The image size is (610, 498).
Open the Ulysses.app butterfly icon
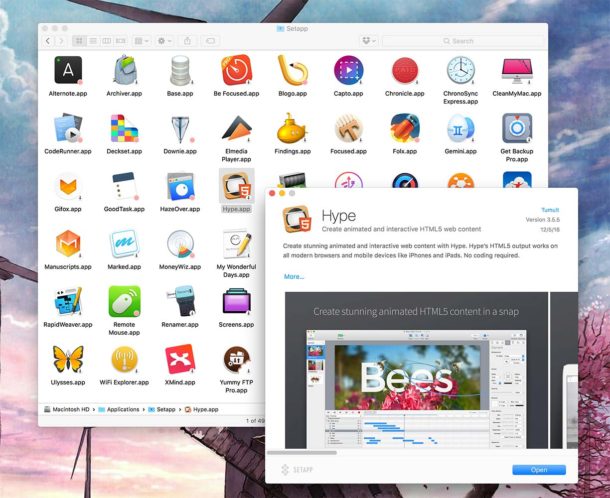click(x=68, y=358)
